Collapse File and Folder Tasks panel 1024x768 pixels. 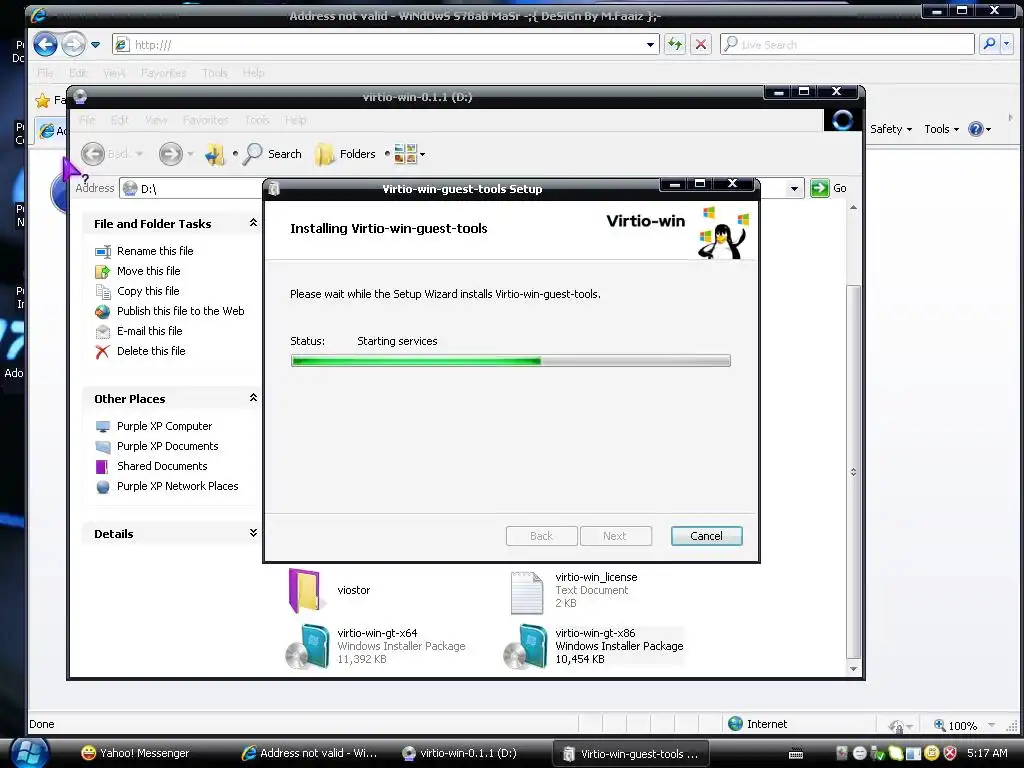[x=253, y=223]
